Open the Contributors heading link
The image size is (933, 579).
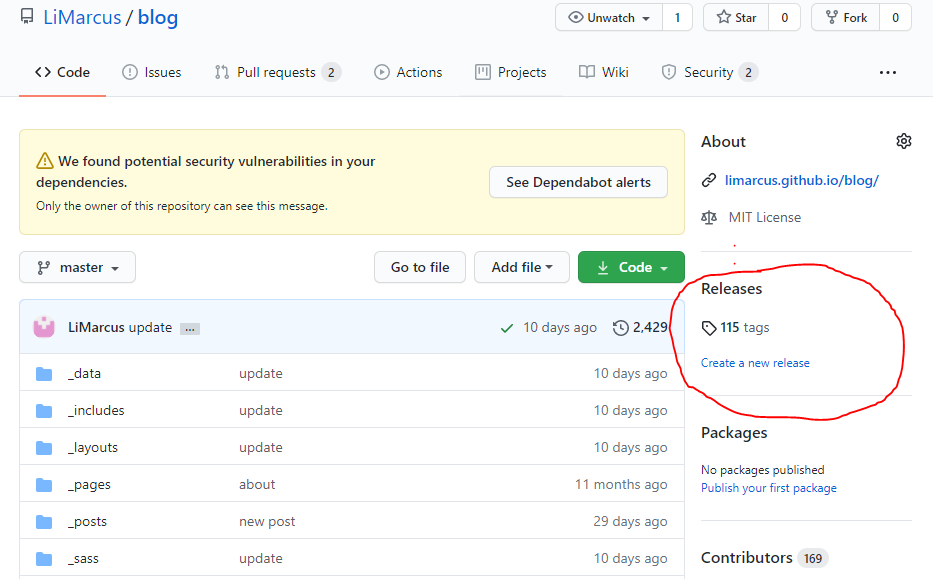tap(747, 558)
